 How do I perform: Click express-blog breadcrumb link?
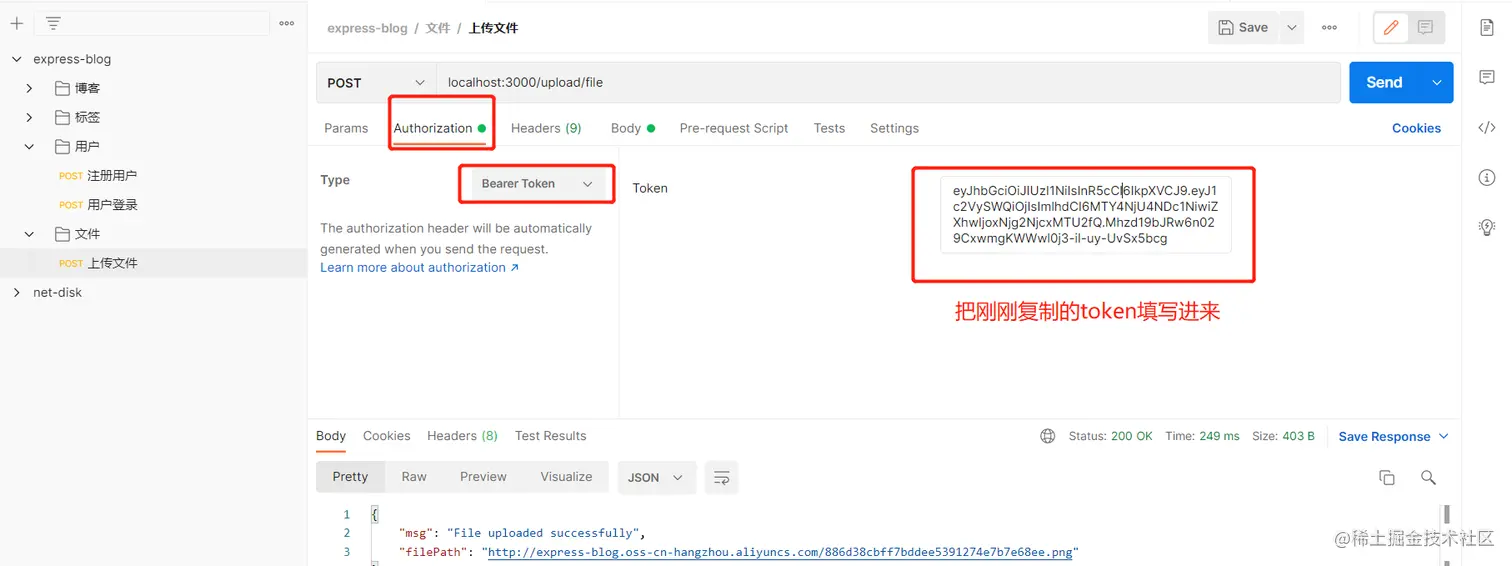[367, 28]
